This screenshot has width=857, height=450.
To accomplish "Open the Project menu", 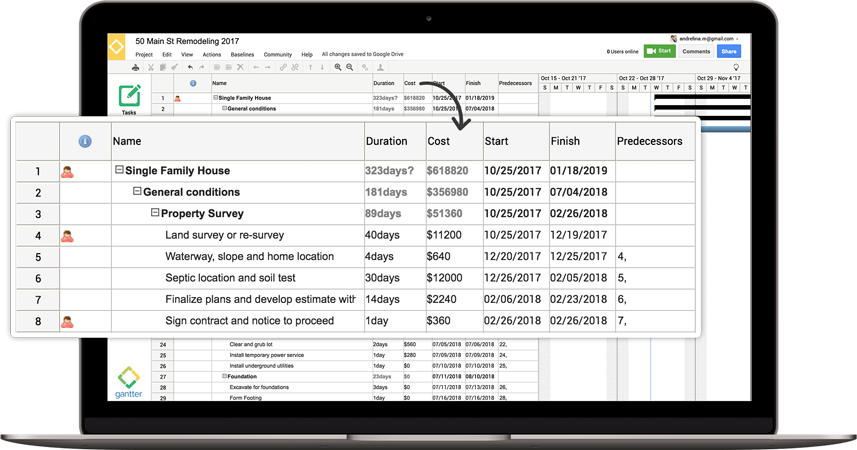I will click(144, 55).
